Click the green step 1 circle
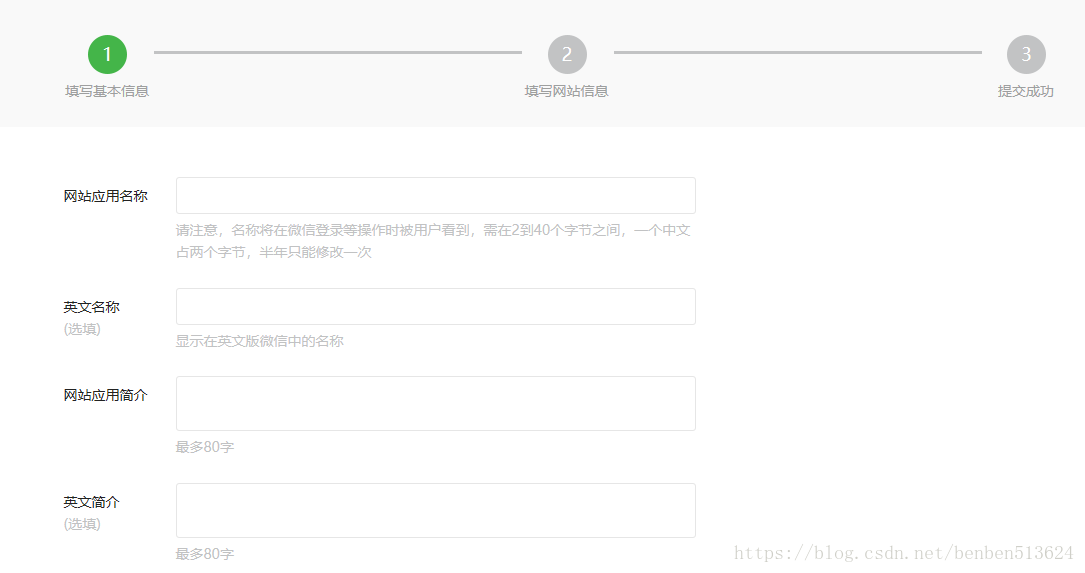Viewport: 1085px width, 573px height. [107, 55]
